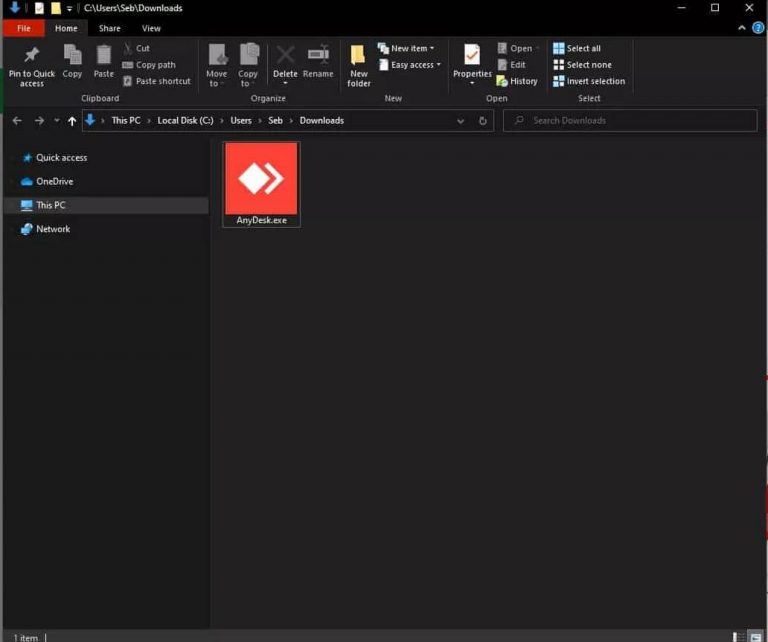
Task: Click the AnyDesk.exe file name label
Action: pyautogui.click(x=262, y=220)
